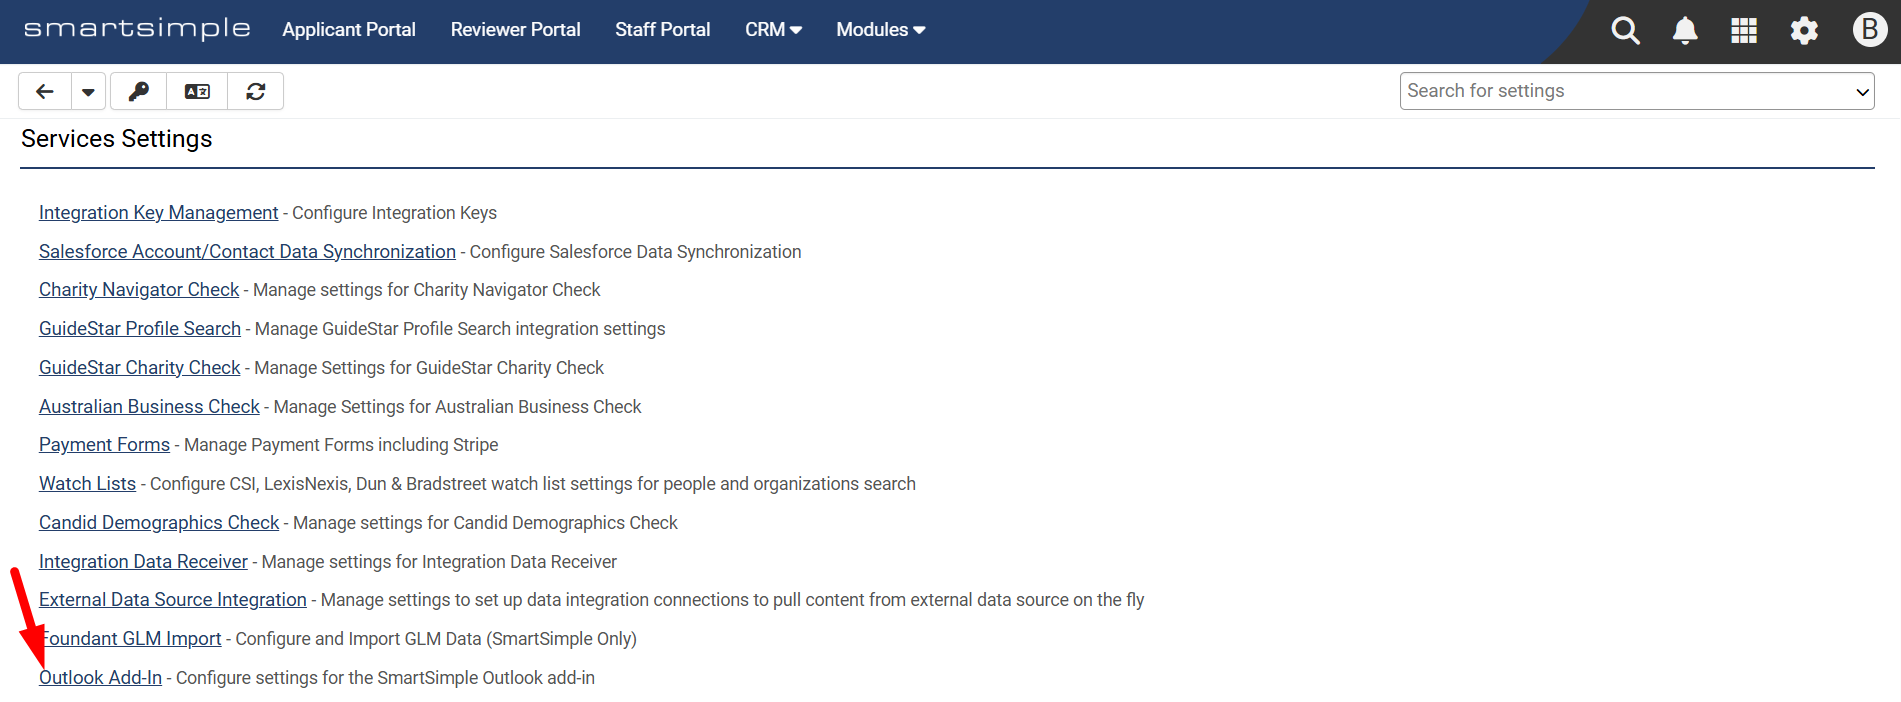Open Outlook Add-In link
1901x702 pixels.
pyautogui.click(x=100, y=678)
